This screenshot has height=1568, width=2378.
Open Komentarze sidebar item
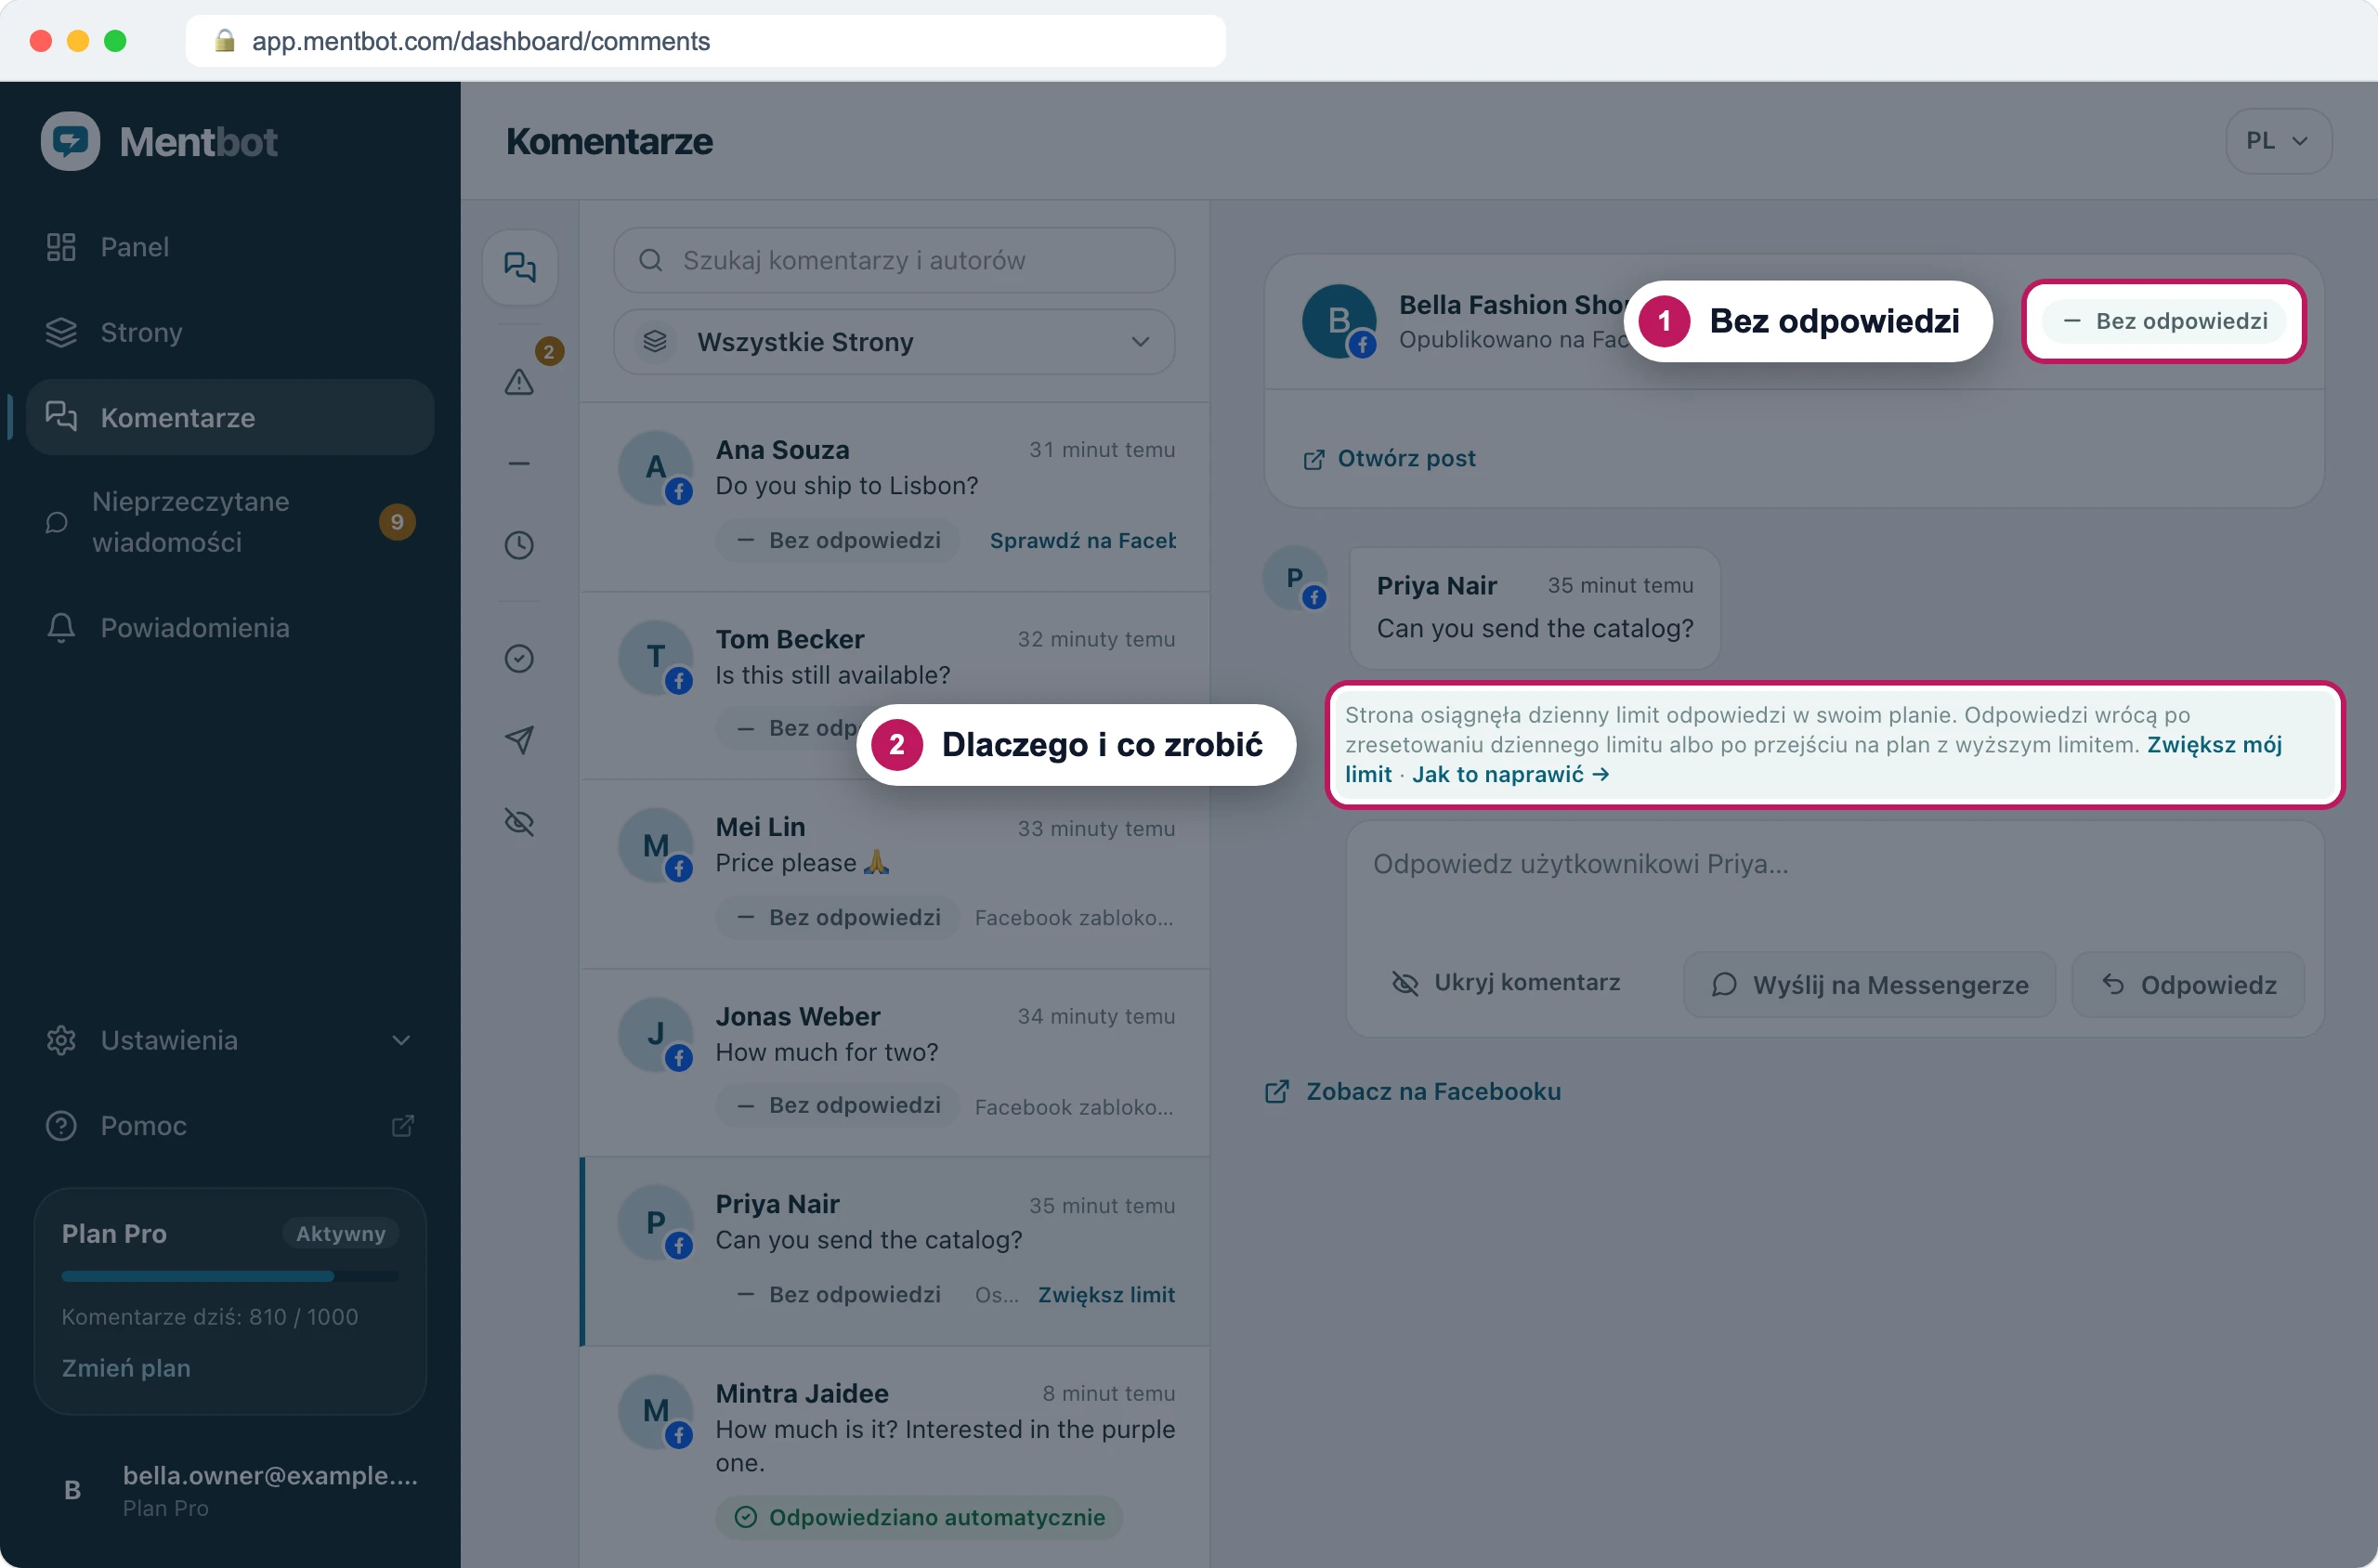(230, 417)
